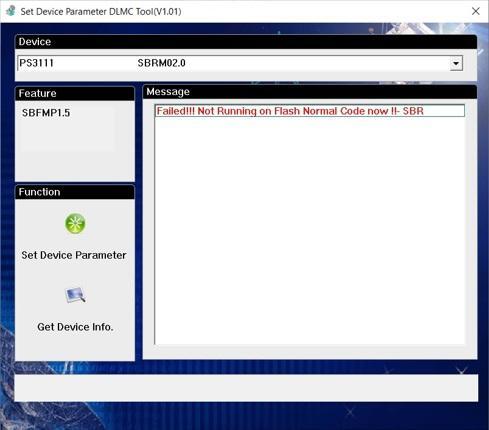Viewport: 489px width, 430px height.
Task: Expand the Device dropdown arrow
Action: (x=456, y=63)
